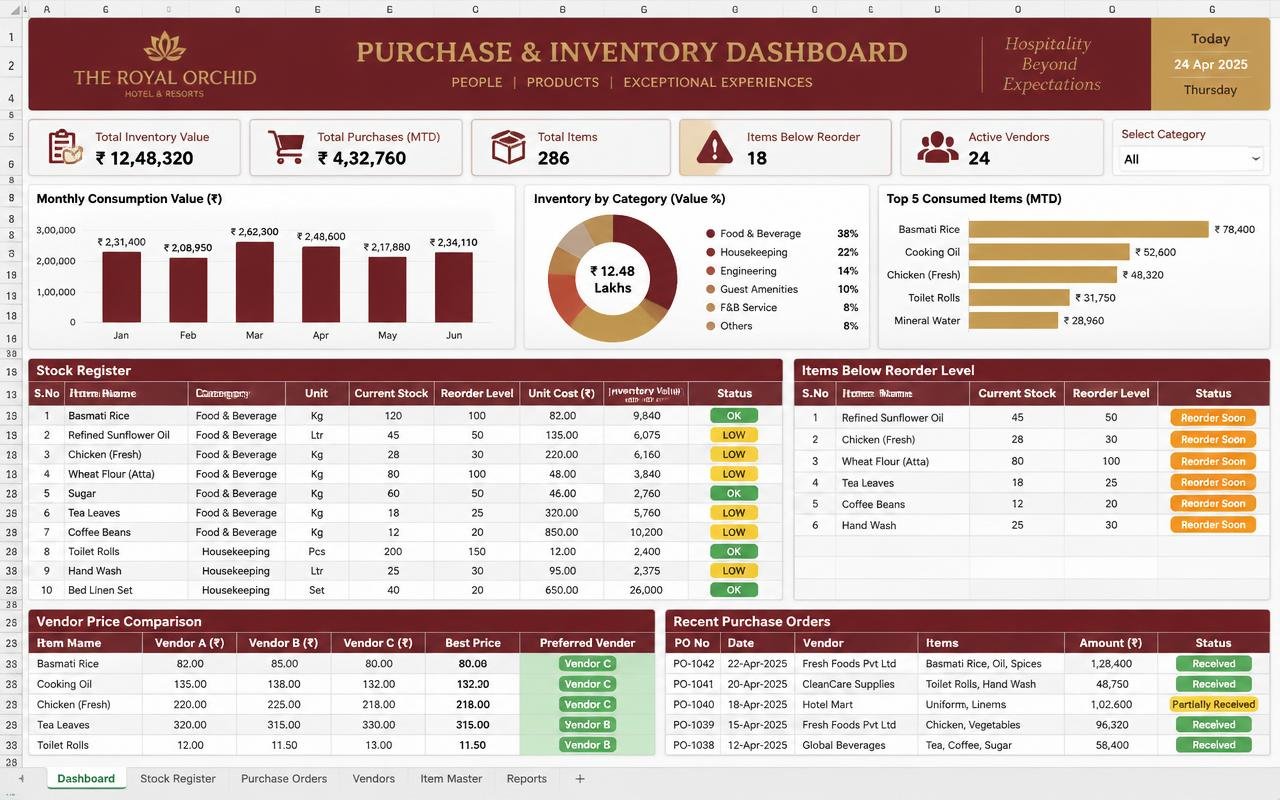
Task: Select the Dashboard sheet tab
Action: (86, 778)
